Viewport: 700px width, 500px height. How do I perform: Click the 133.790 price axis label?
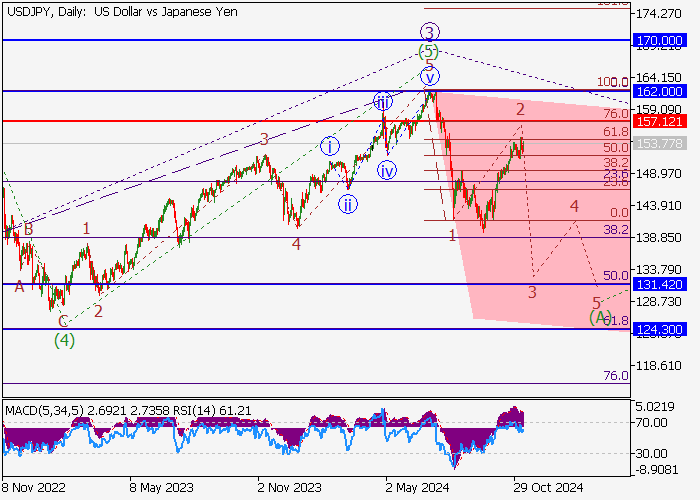659,270
